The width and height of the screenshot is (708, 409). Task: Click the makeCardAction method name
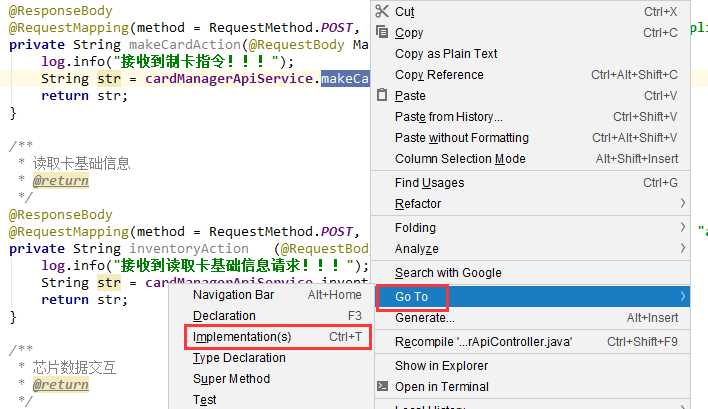click(x=185, y=45)
